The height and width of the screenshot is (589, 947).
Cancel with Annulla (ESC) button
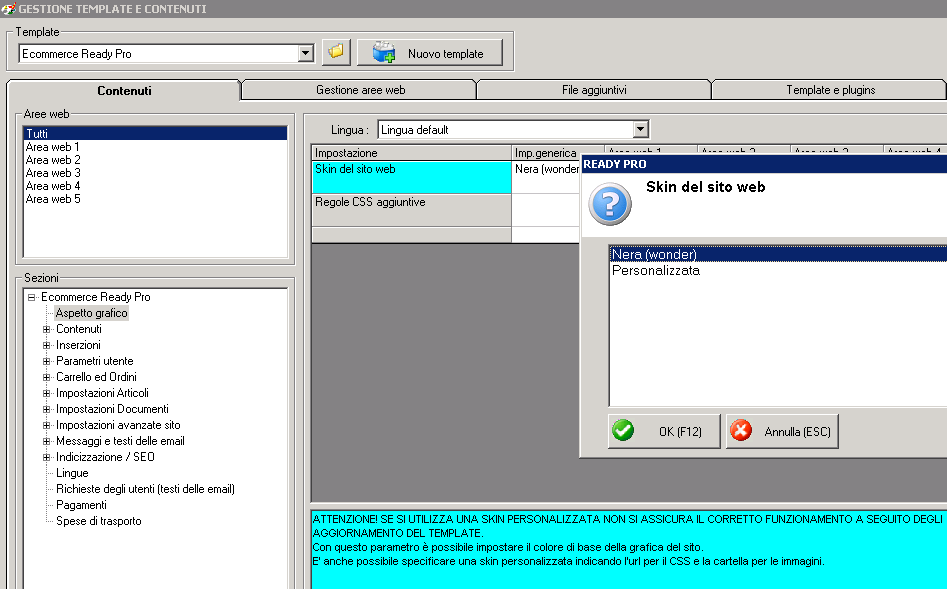(x=782, y=431)
